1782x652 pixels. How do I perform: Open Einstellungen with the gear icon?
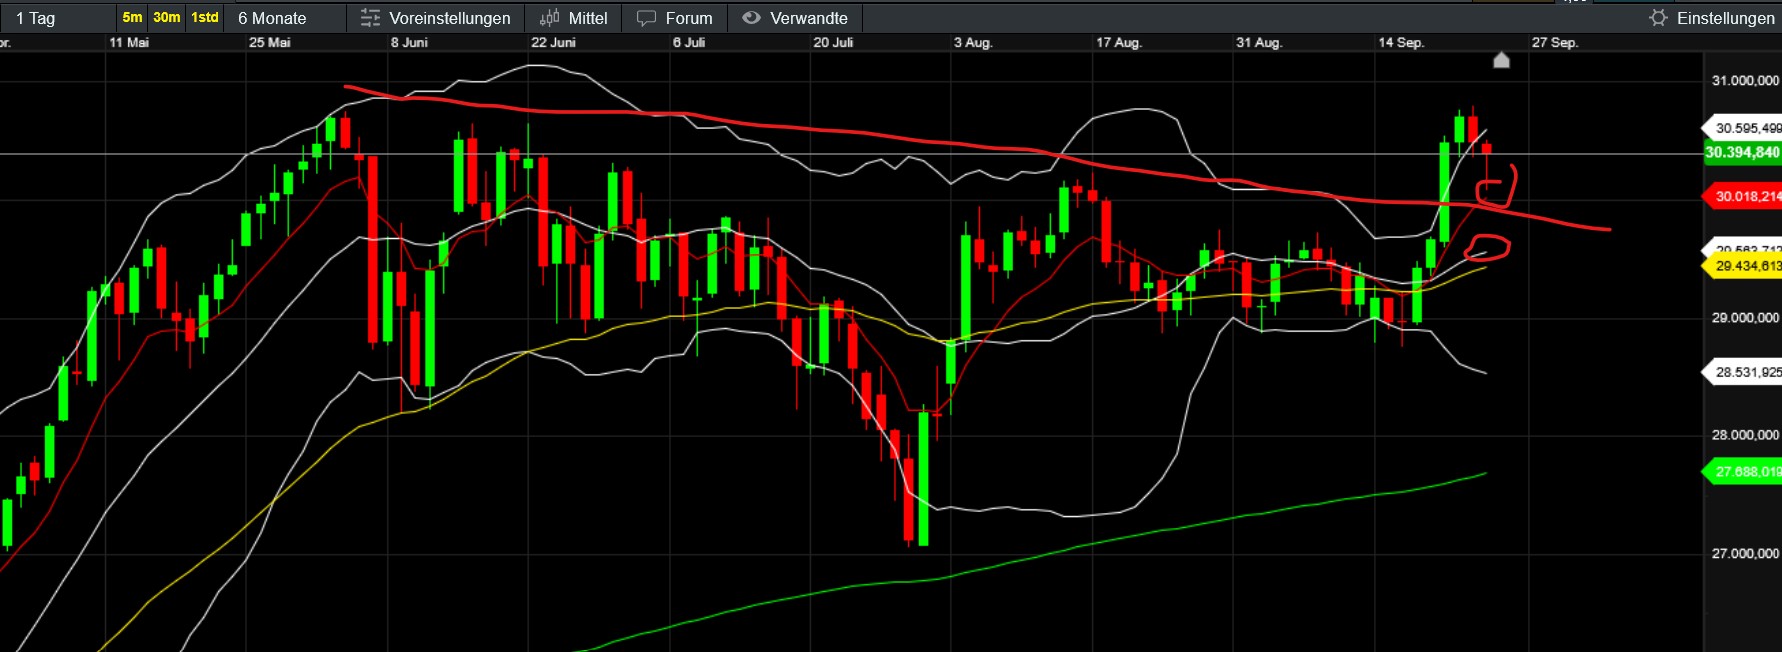click(1659, 18)
